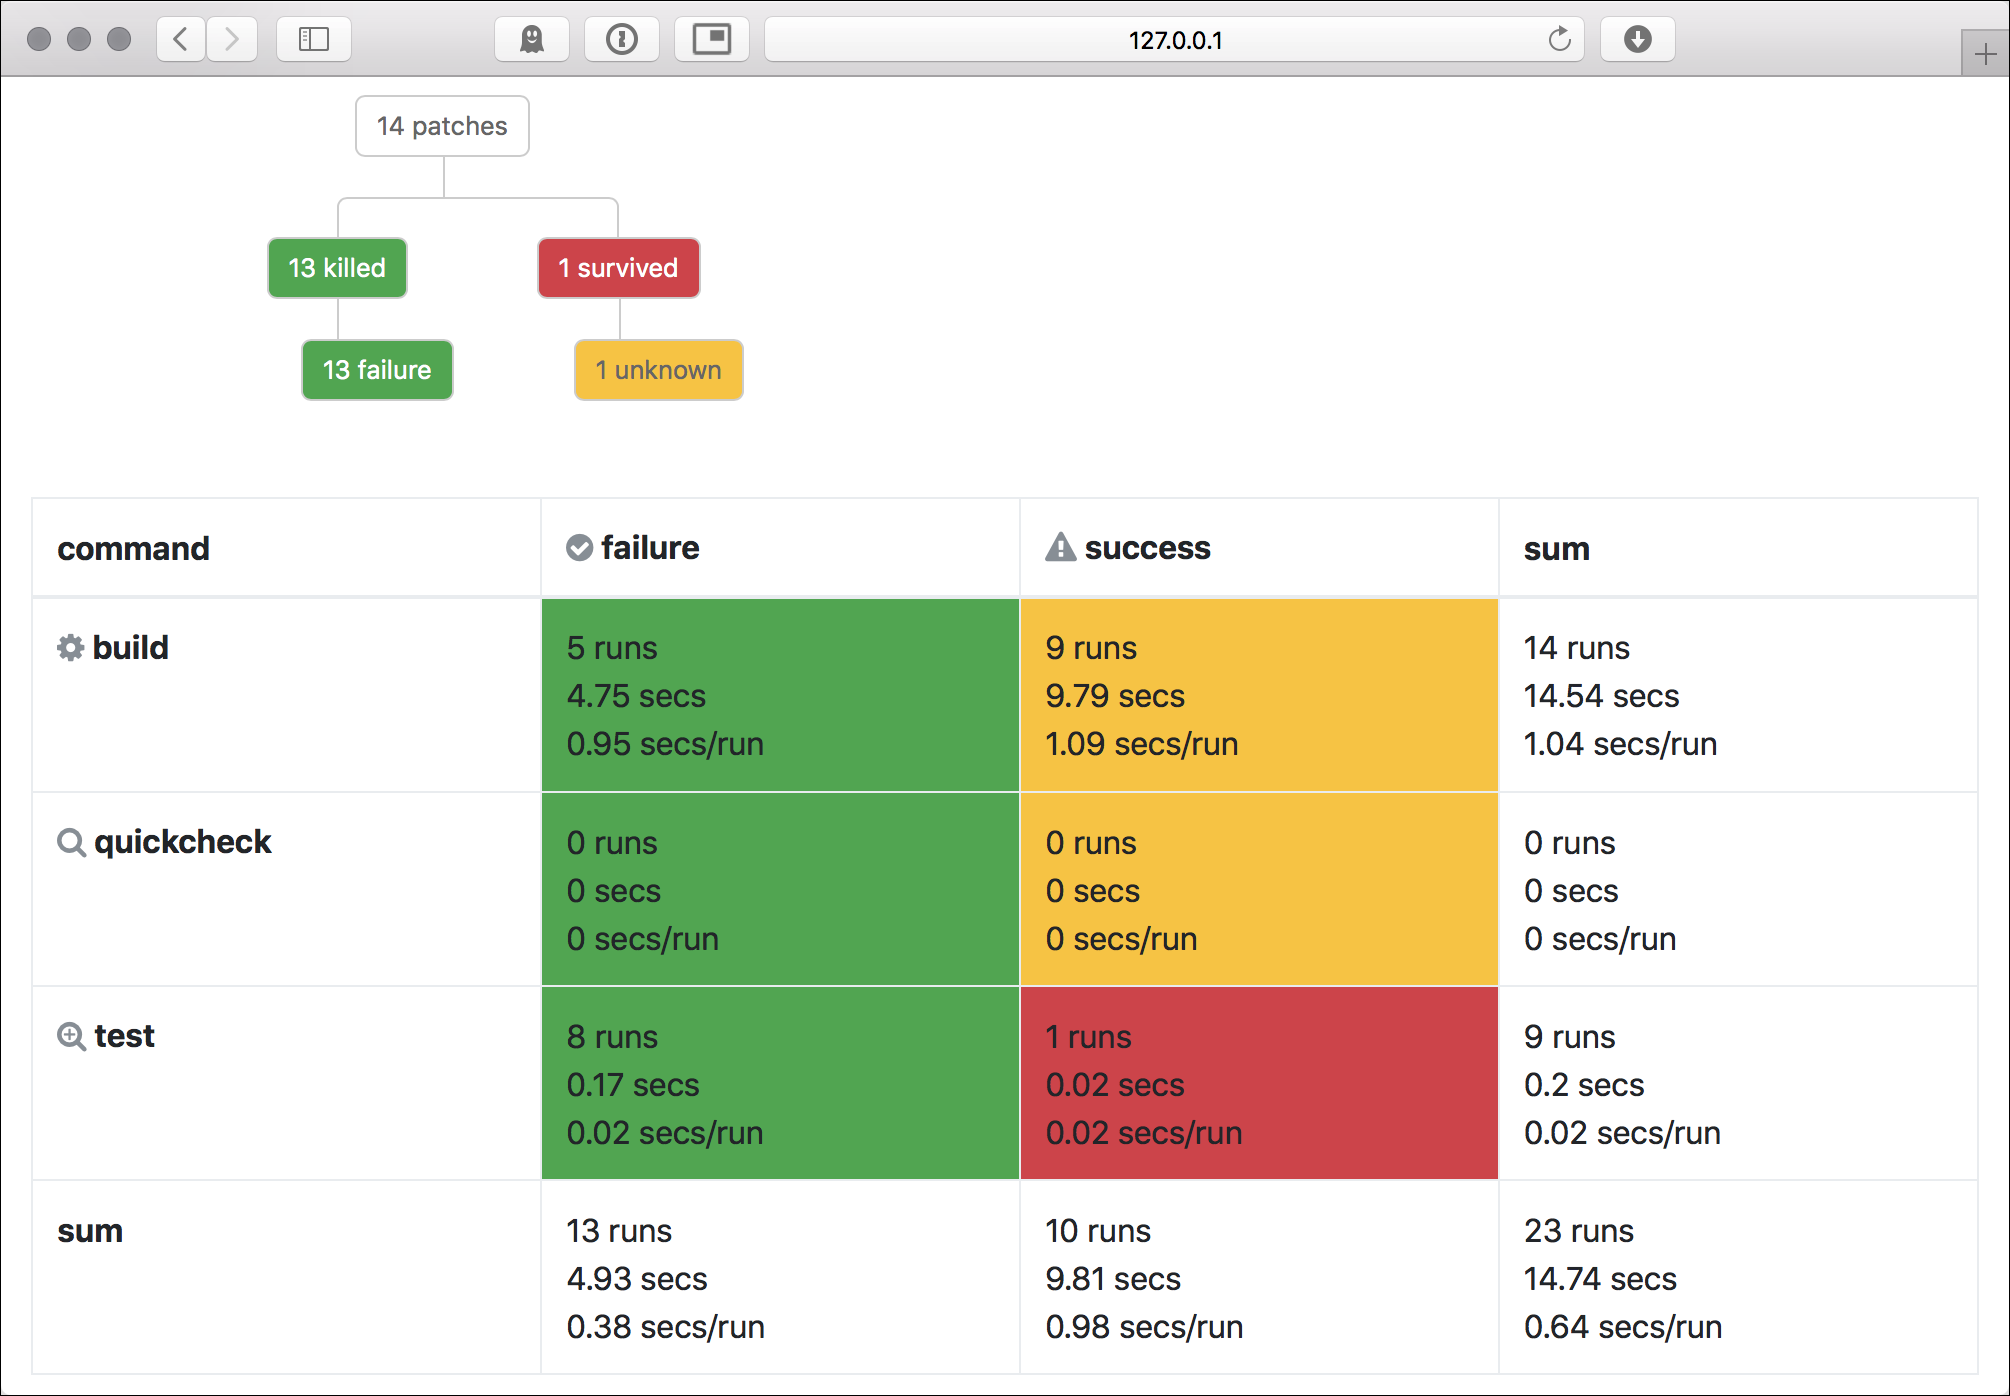Reload the page with the refresh icon
The width and height of the screenshot is (2010, 1396).
(1559, 40)
